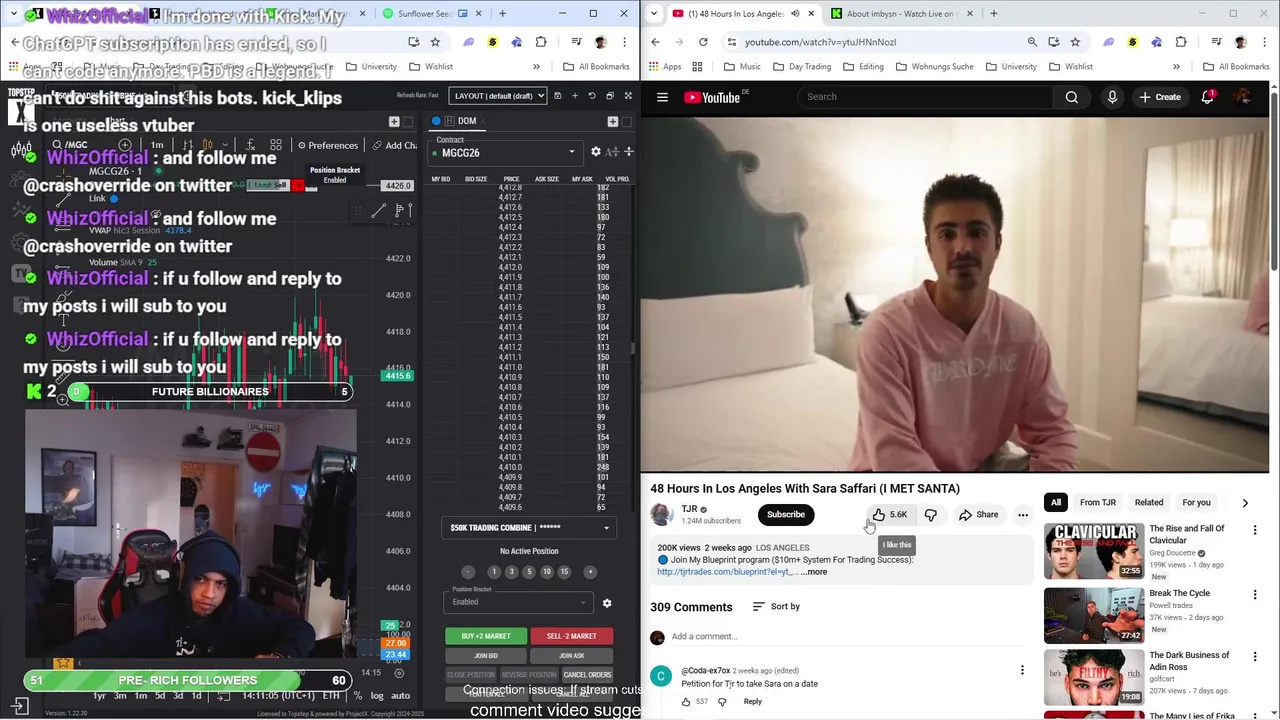Click the YouTube search magnifier button
This screenshot has width=1280, height=720.
point(1072,97)
